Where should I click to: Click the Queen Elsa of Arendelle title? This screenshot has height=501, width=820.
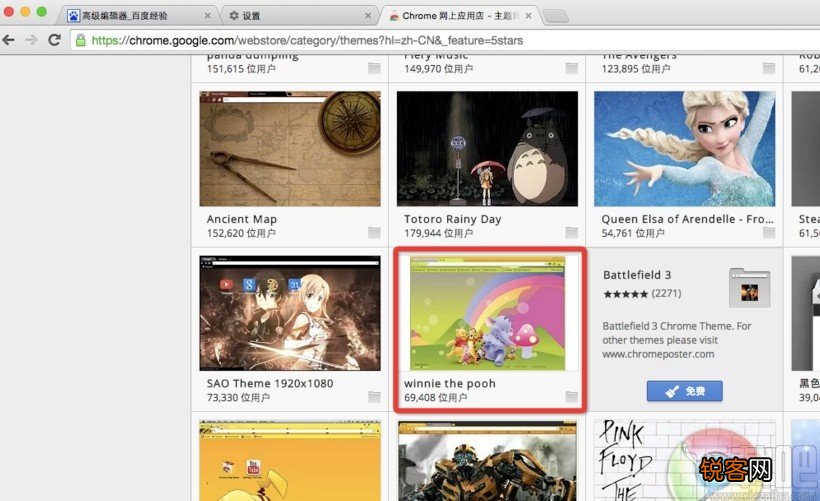[x=687, y=219]
